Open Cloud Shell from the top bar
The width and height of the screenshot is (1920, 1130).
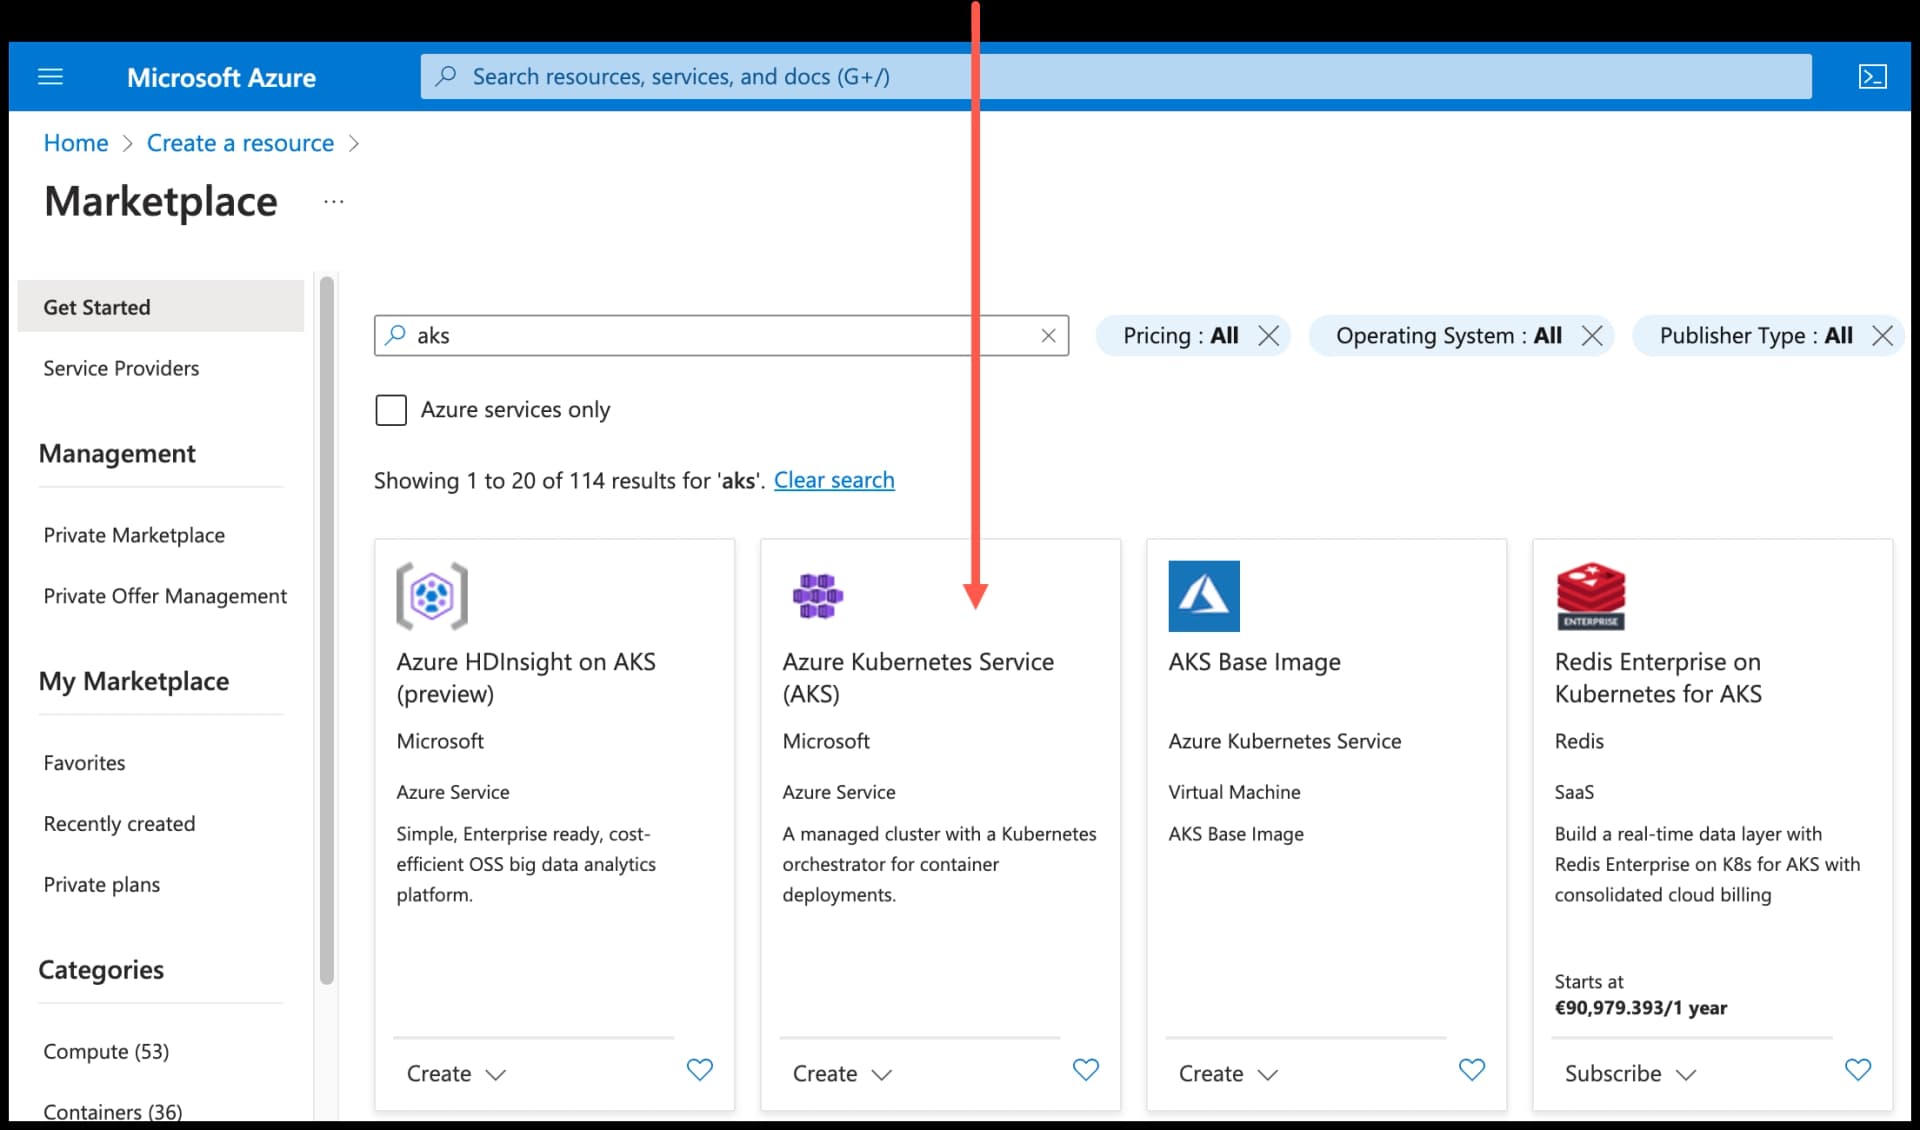pyautogui.click(x=1872, y=77)
